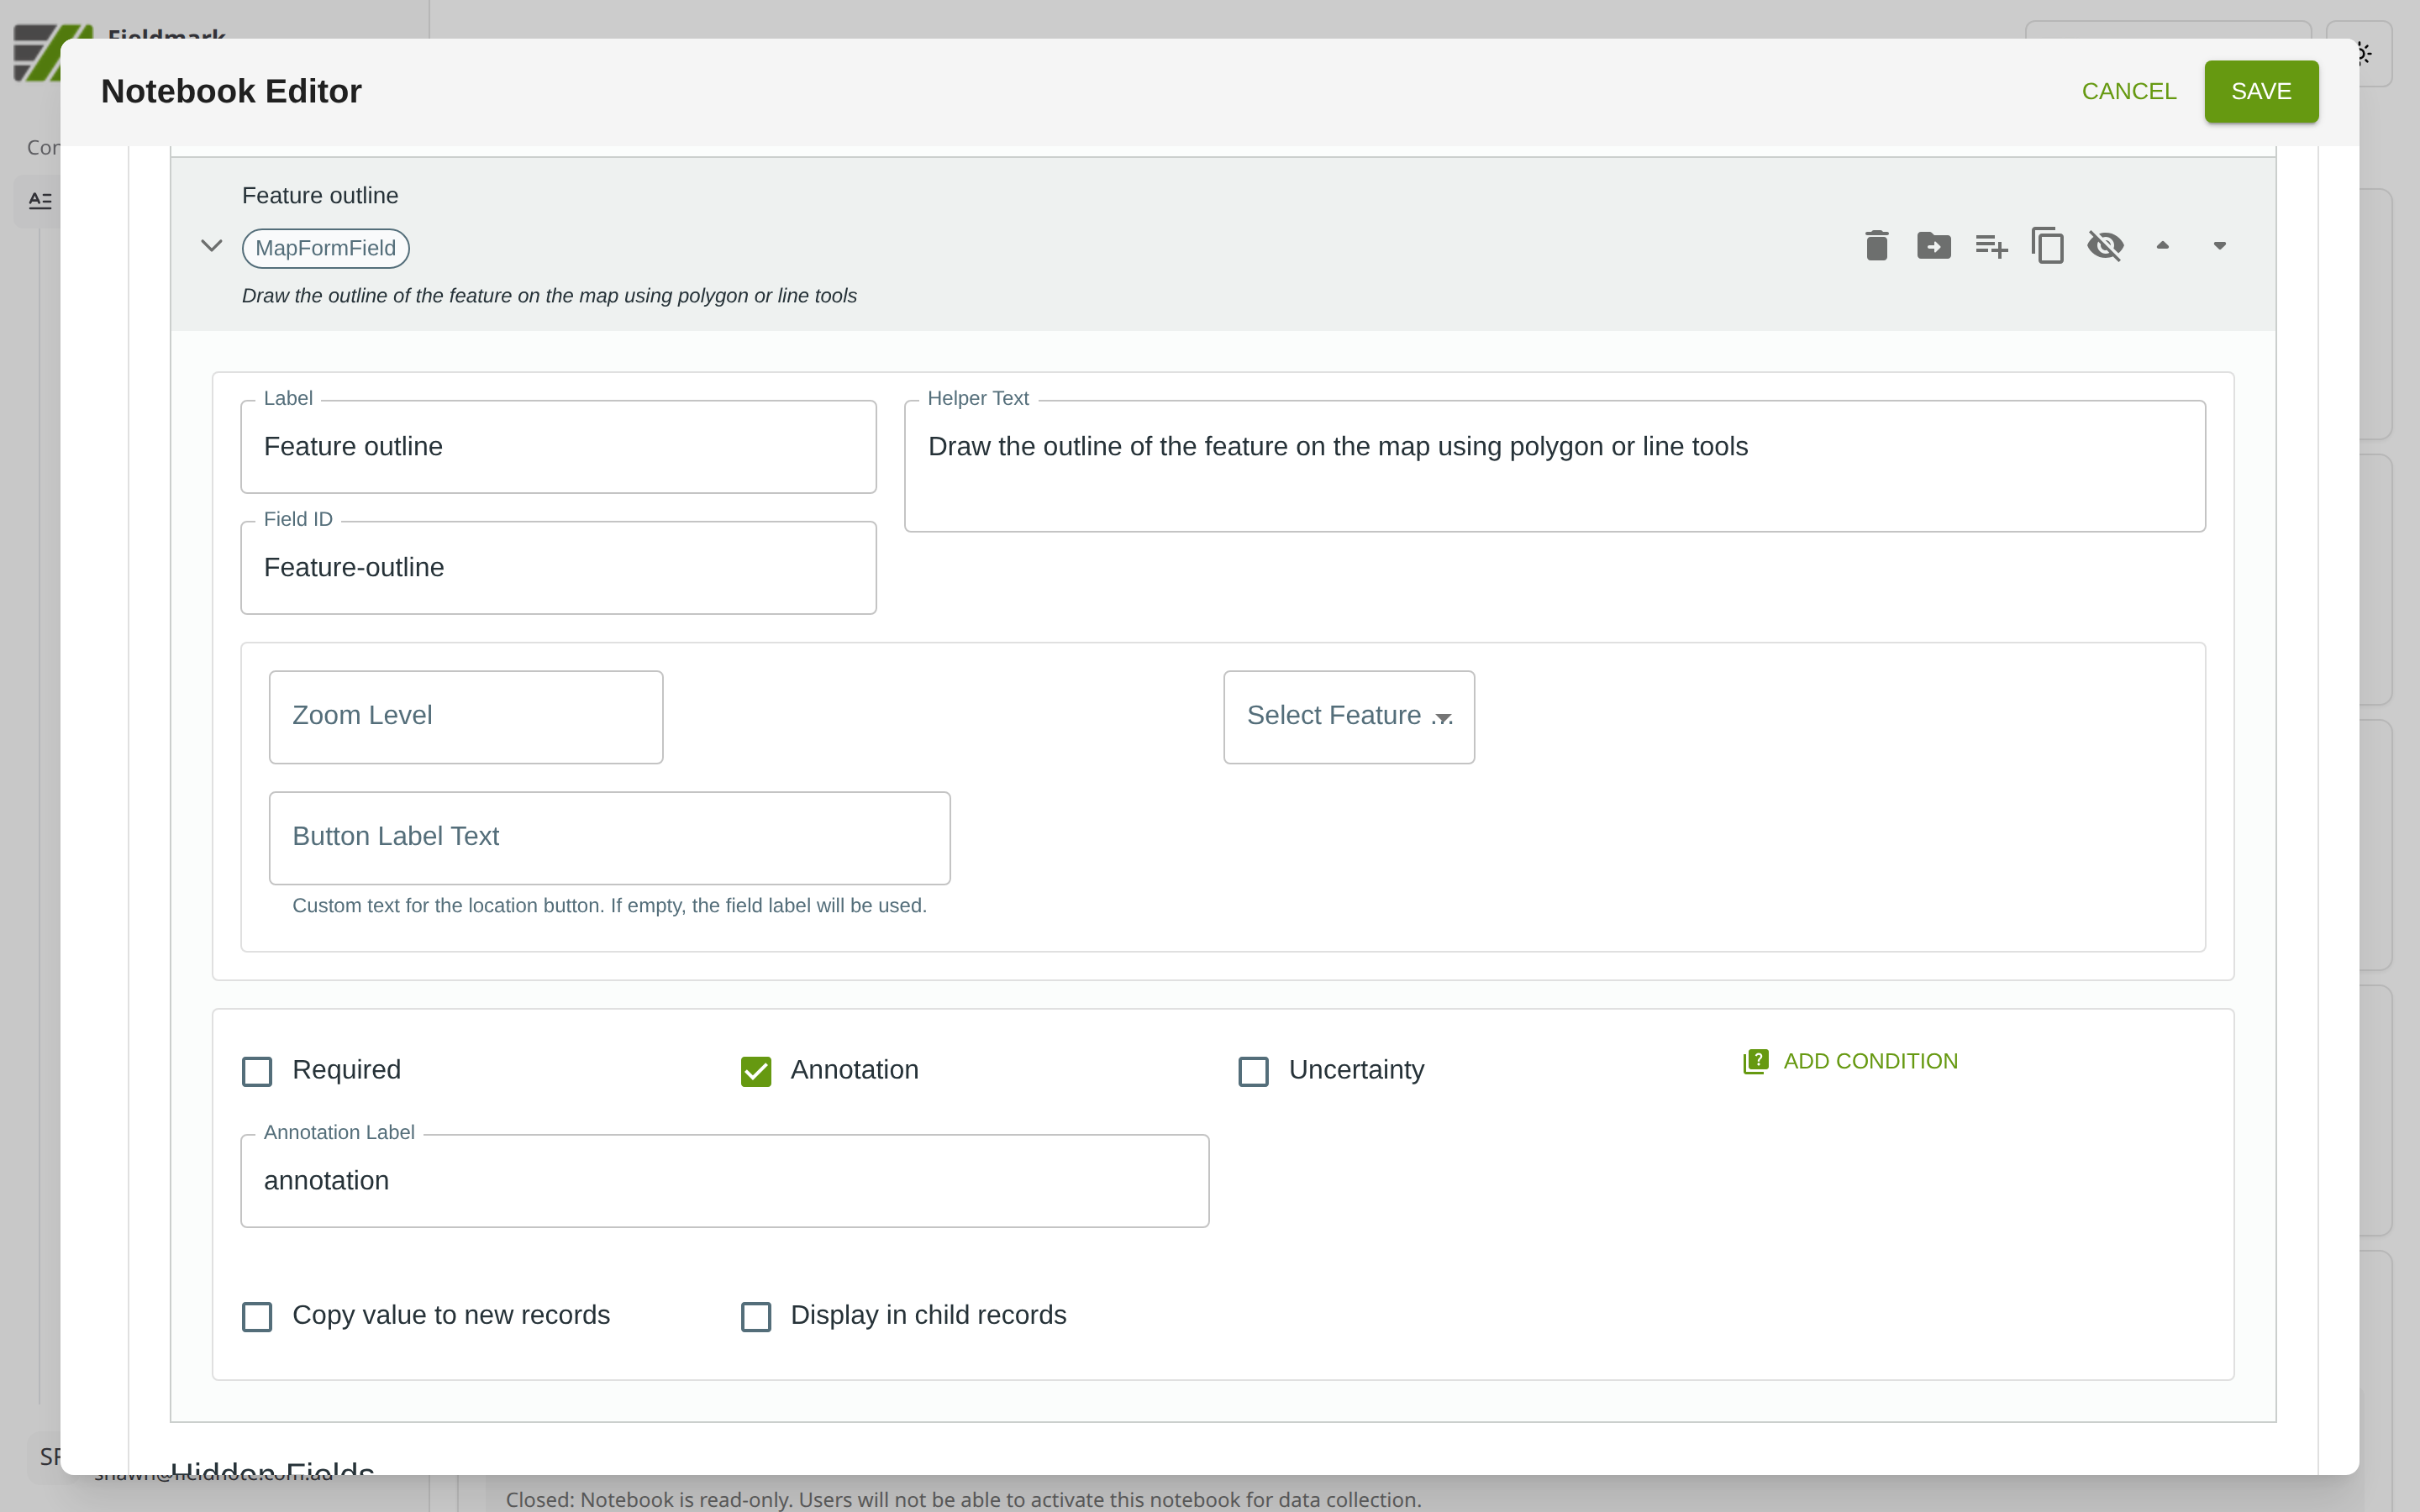
Task: Save the notebook changes
Action: click(x=2260, y=91)
